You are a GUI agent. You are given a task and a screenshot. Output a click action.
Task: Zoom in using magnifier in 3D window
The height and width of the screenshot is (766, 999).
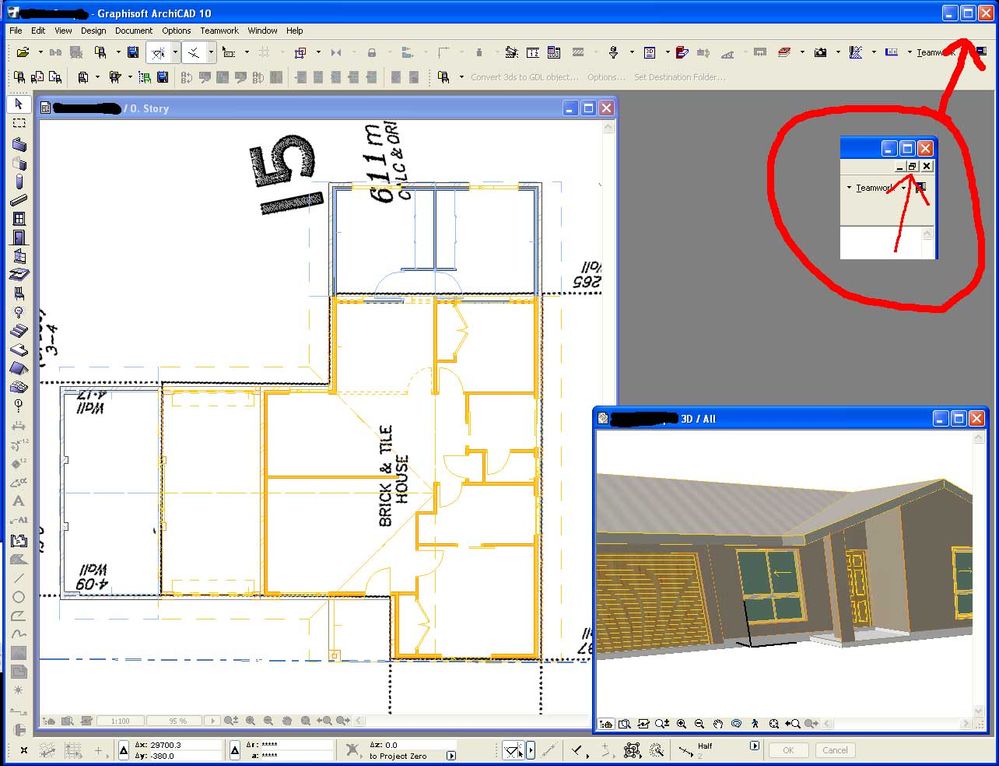click(681, 723)
